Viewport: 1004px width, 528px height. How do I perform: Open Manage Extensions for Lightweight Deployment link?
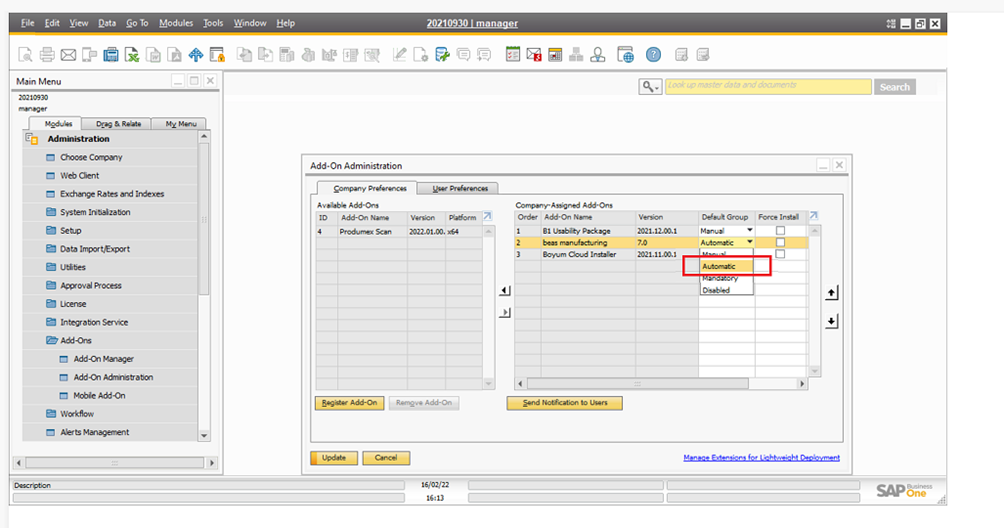point(761,458)
